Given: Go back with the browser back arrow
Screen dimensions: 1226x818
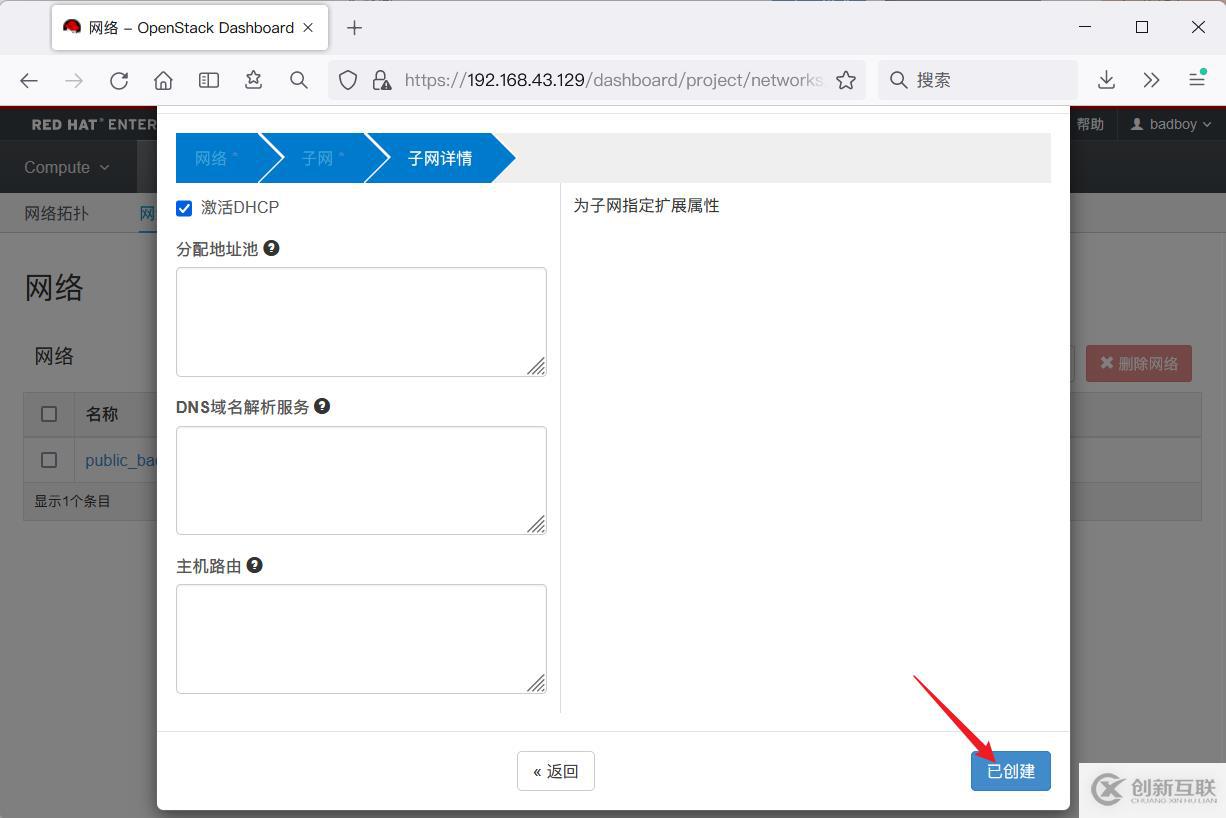Looking at the screenshot, I should pyautogui.click(x=29, y=80).
